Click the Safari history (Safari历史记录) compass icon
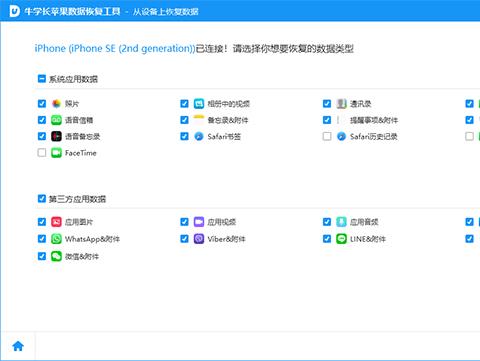The width and height of the screenshot is (480, 361). click(341, 136)
